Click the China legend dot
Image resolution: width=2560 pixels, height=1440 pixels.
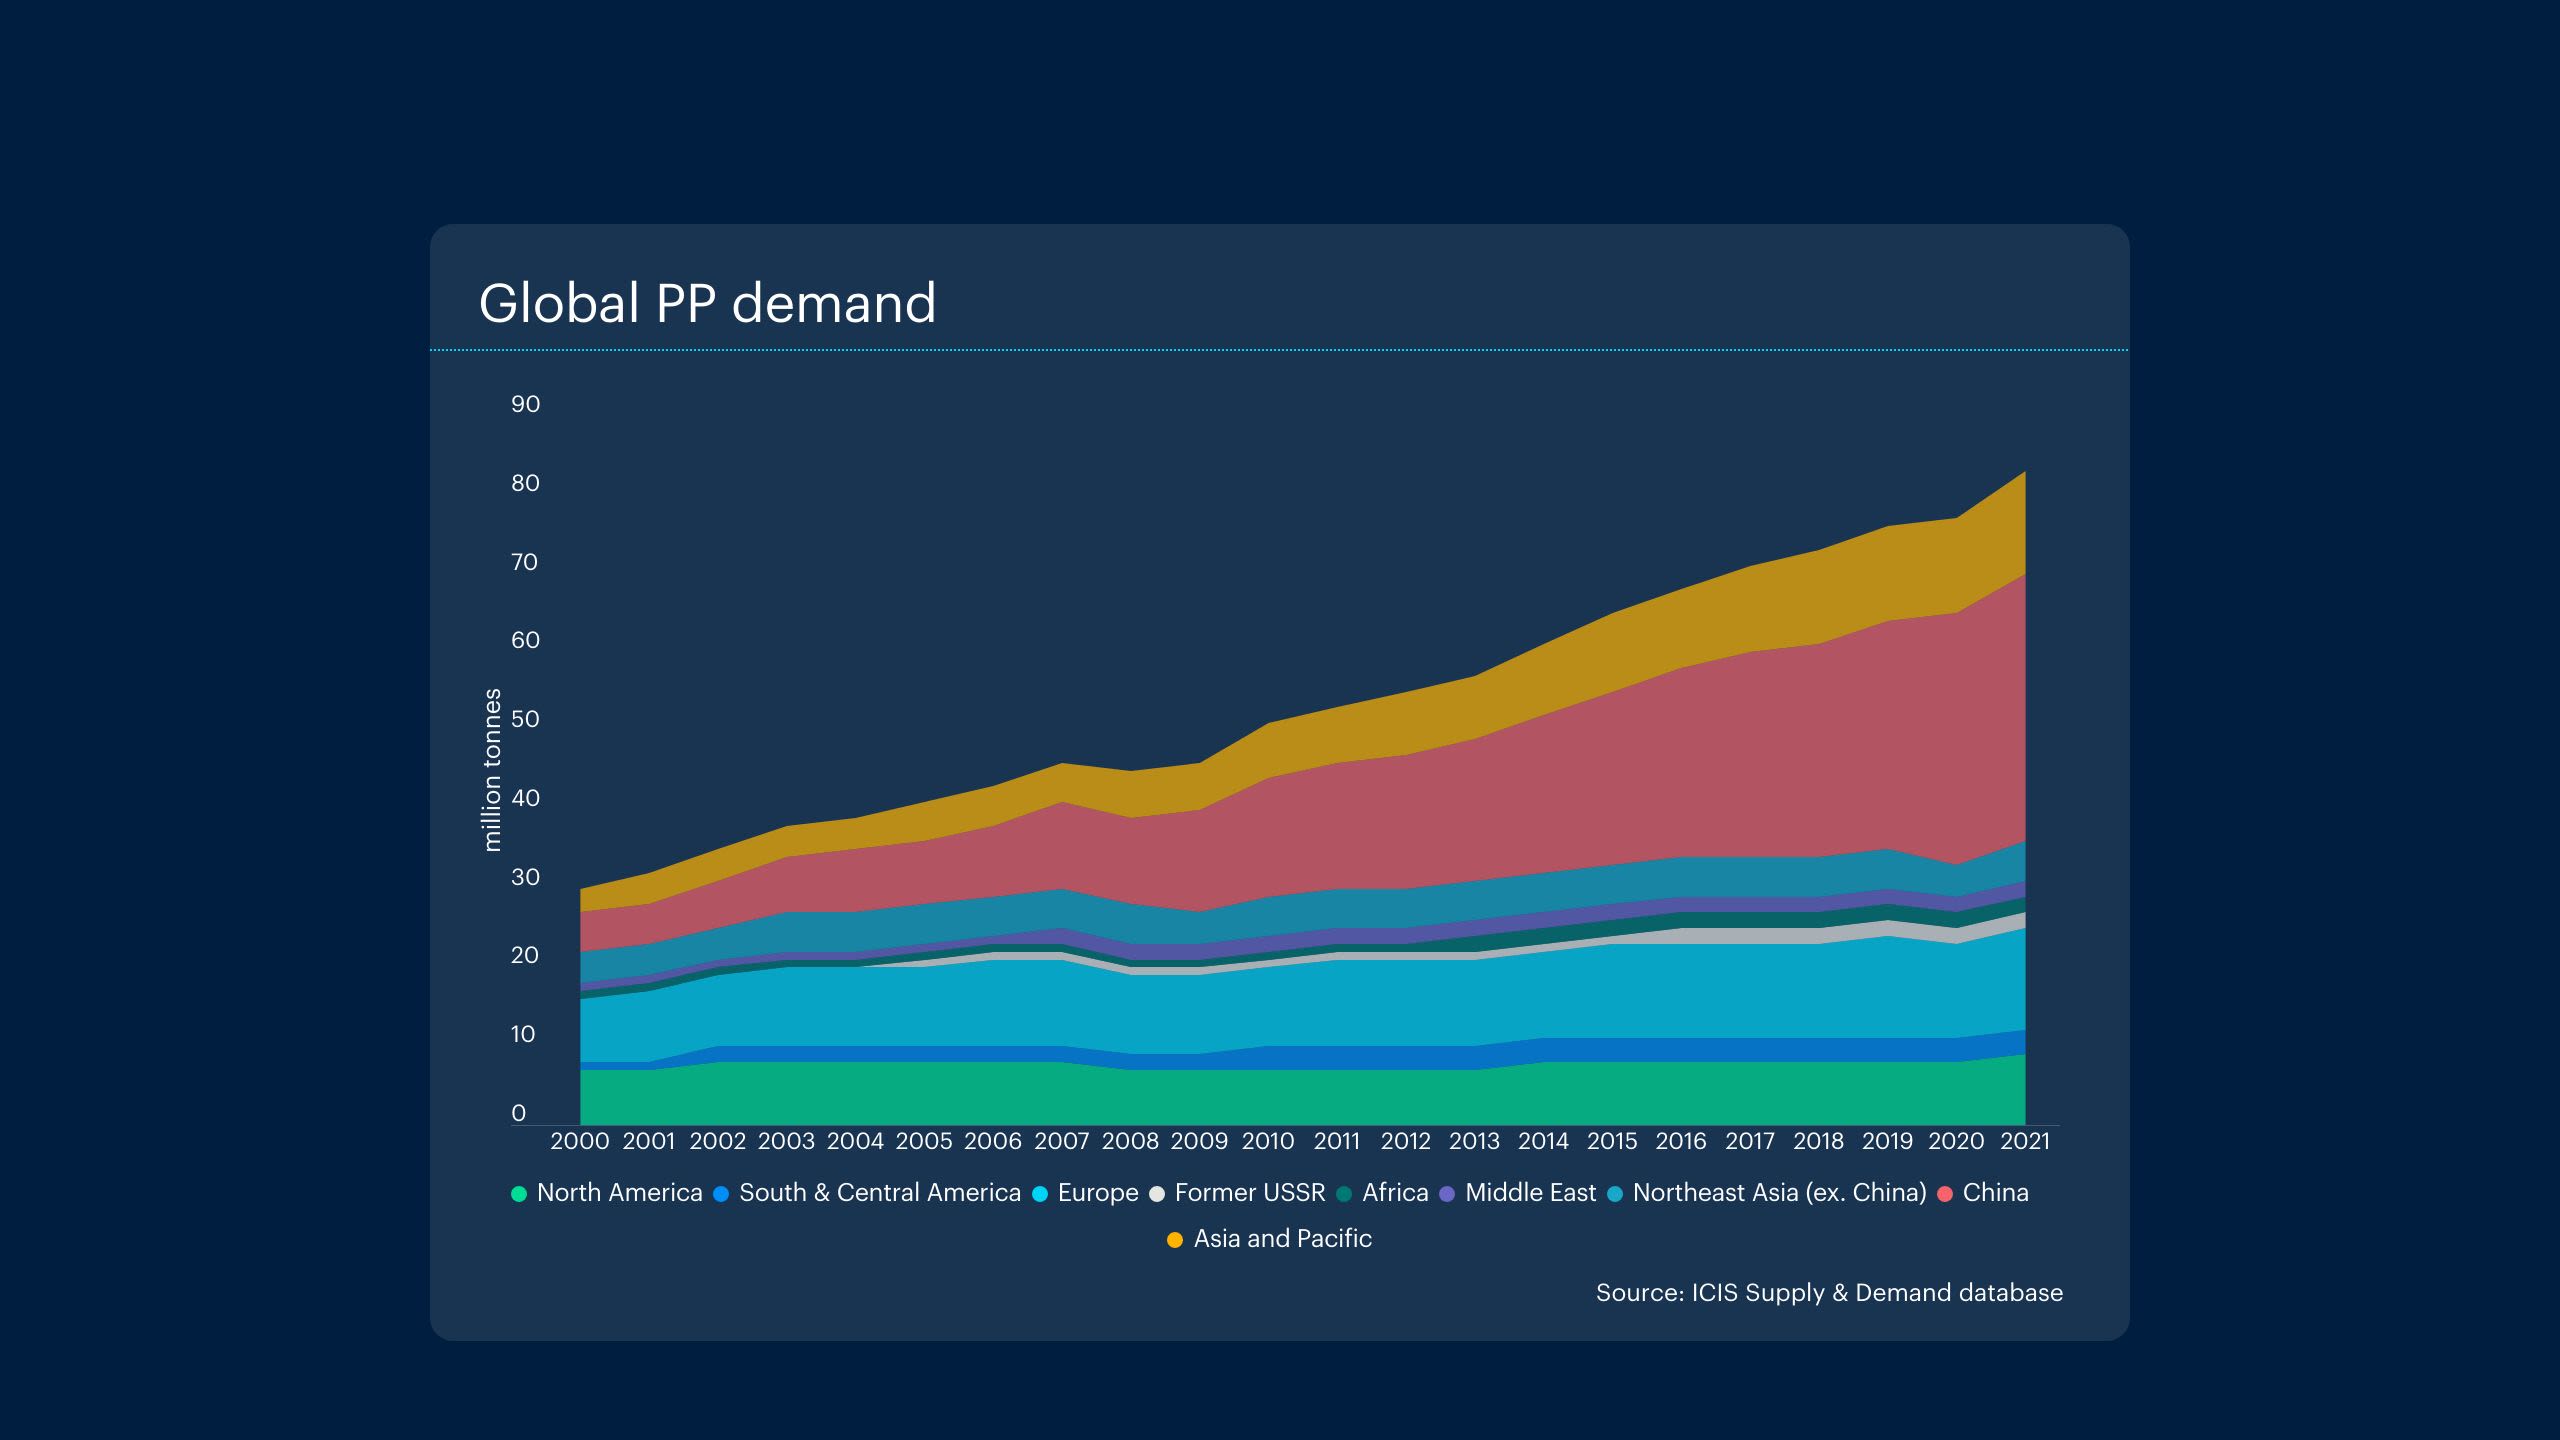pos(1945,1193)
